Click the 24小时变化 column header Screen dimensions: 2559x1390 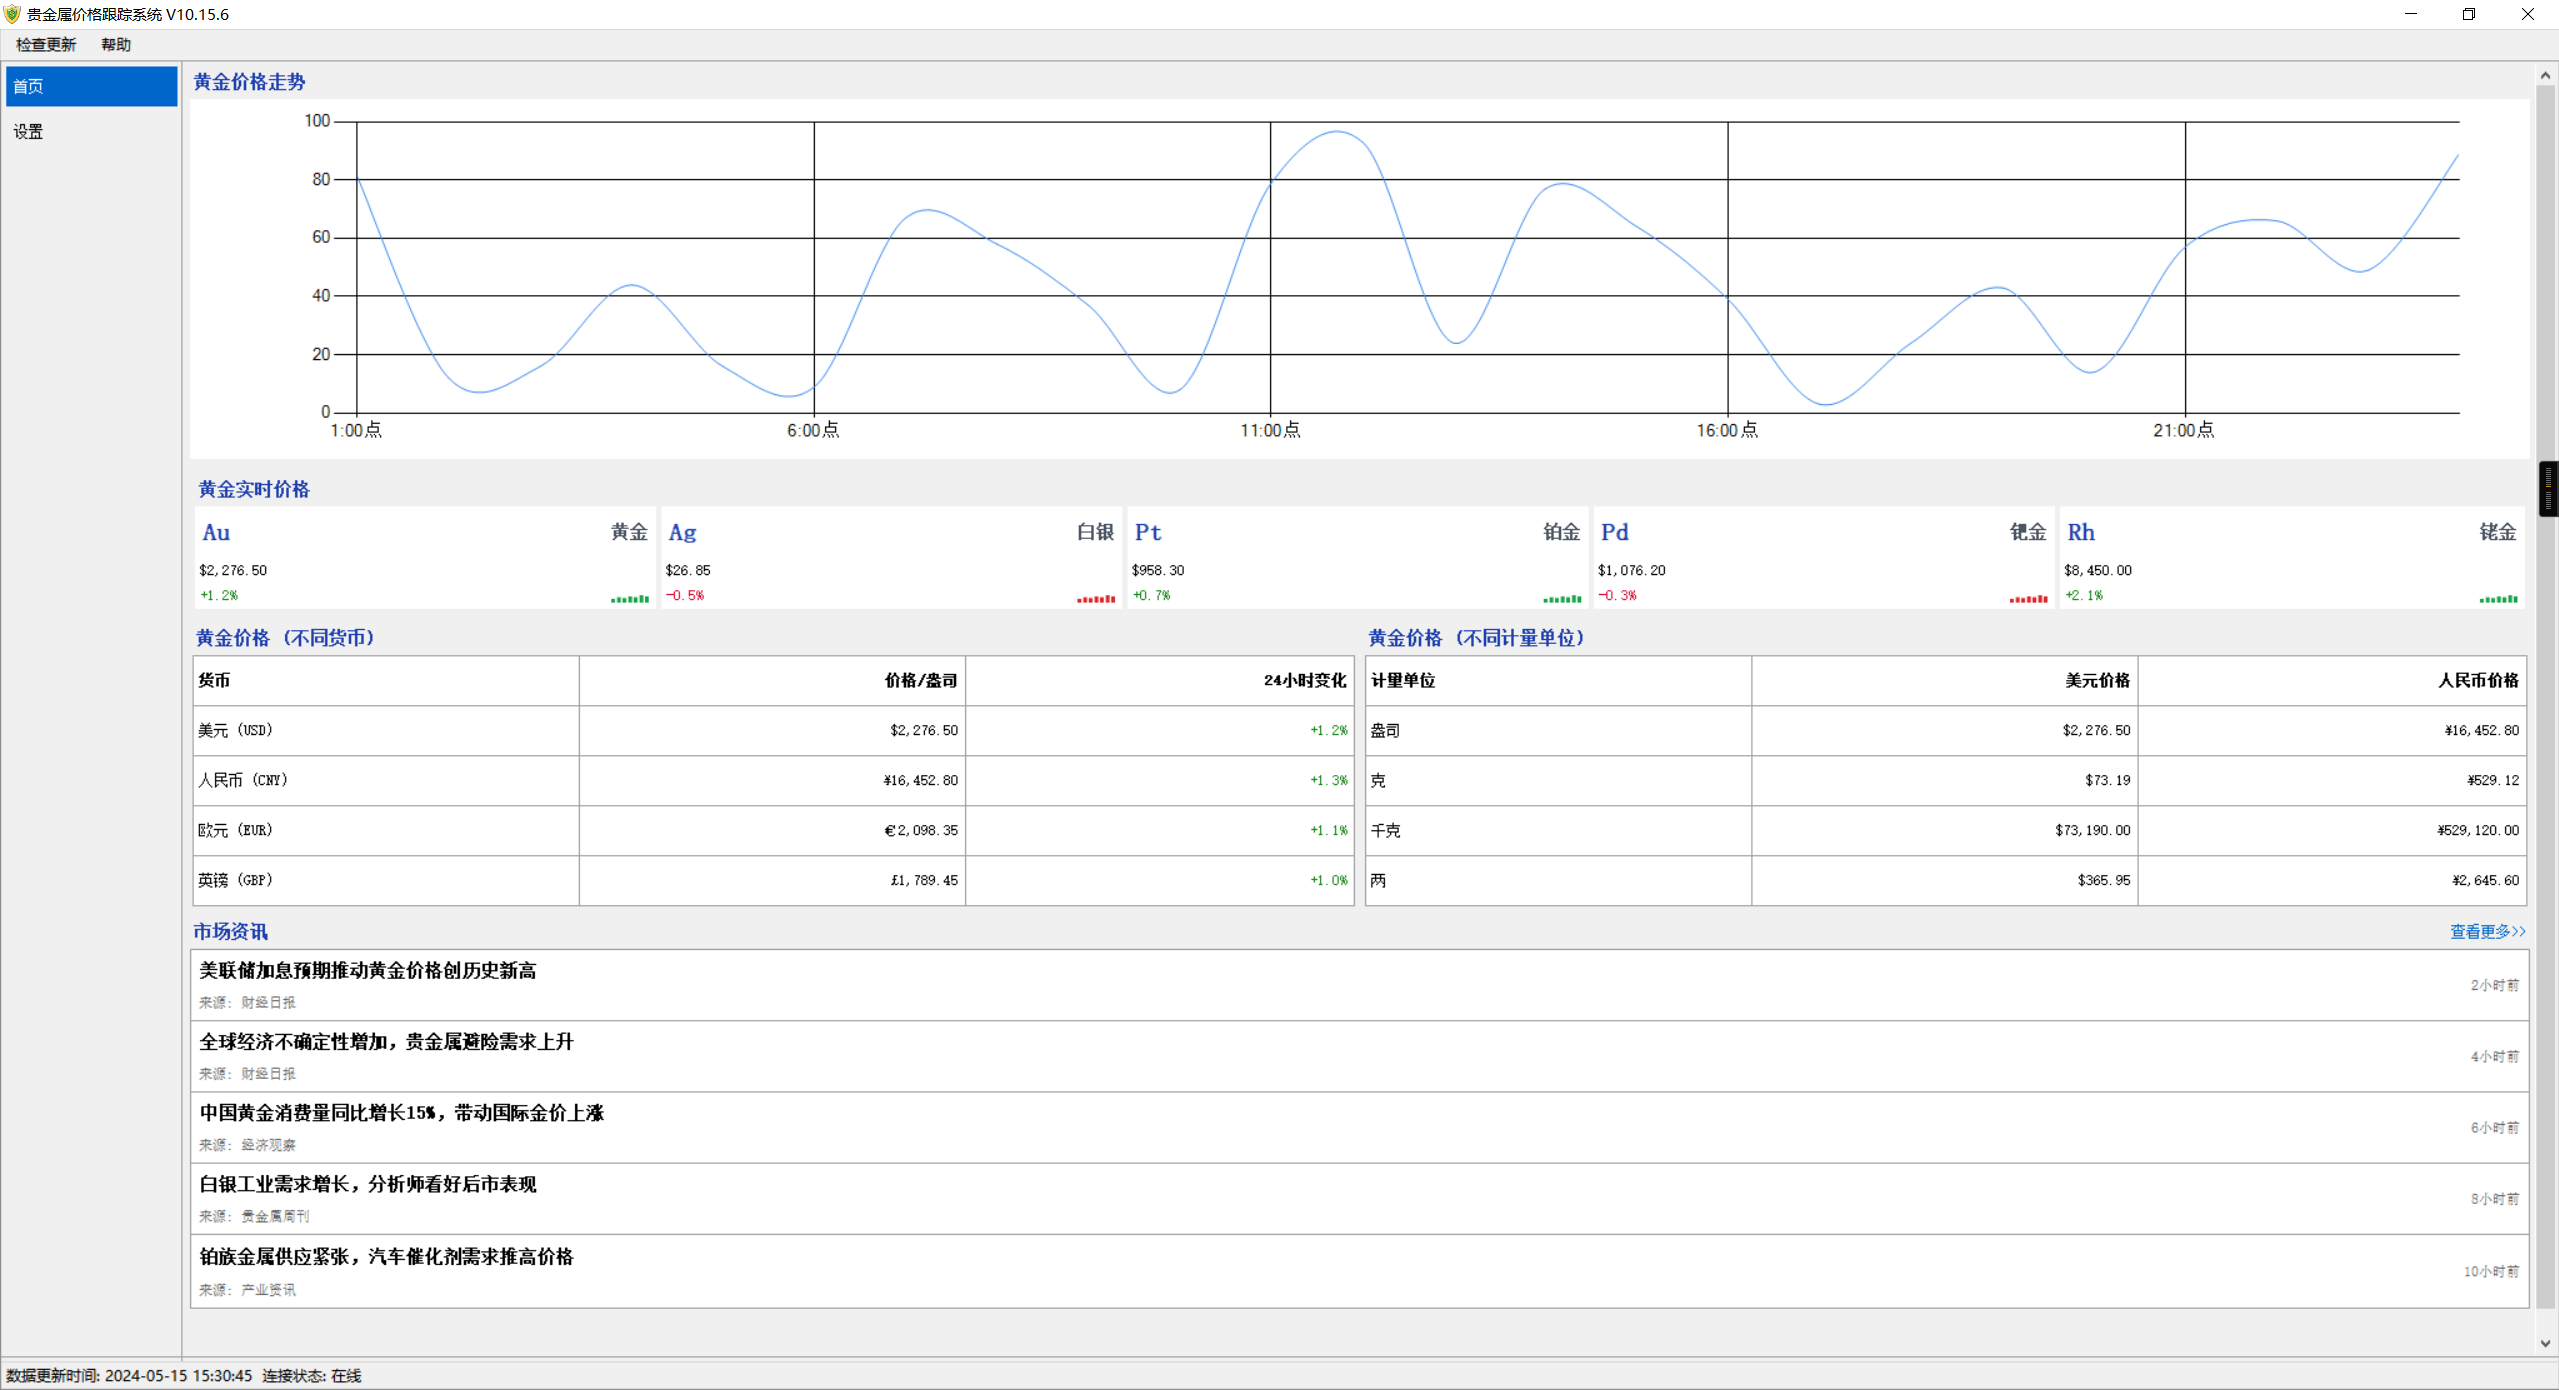click(1304, 680)
